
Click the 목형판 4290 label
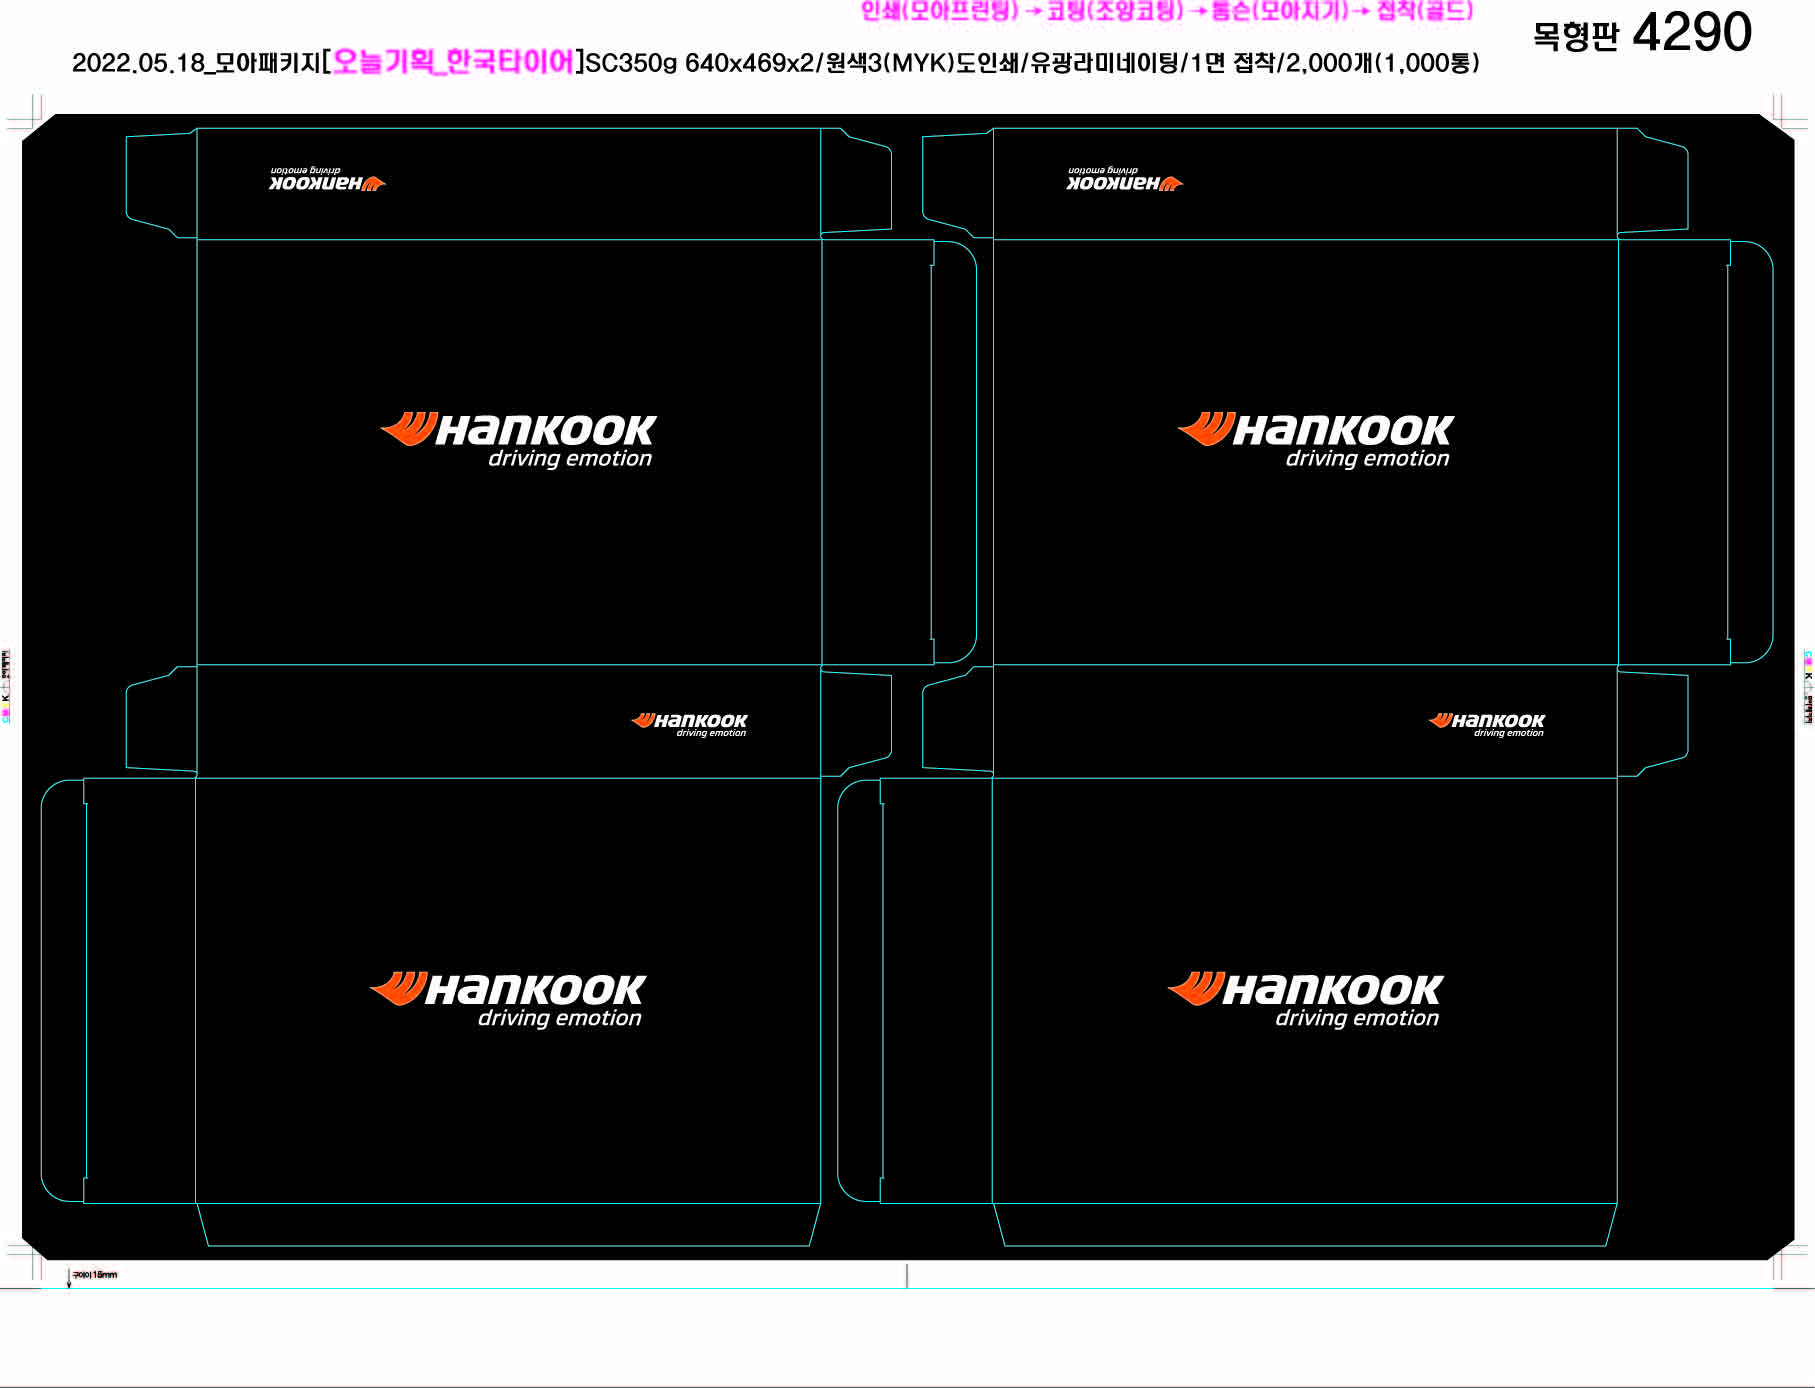click(1641, 33)
